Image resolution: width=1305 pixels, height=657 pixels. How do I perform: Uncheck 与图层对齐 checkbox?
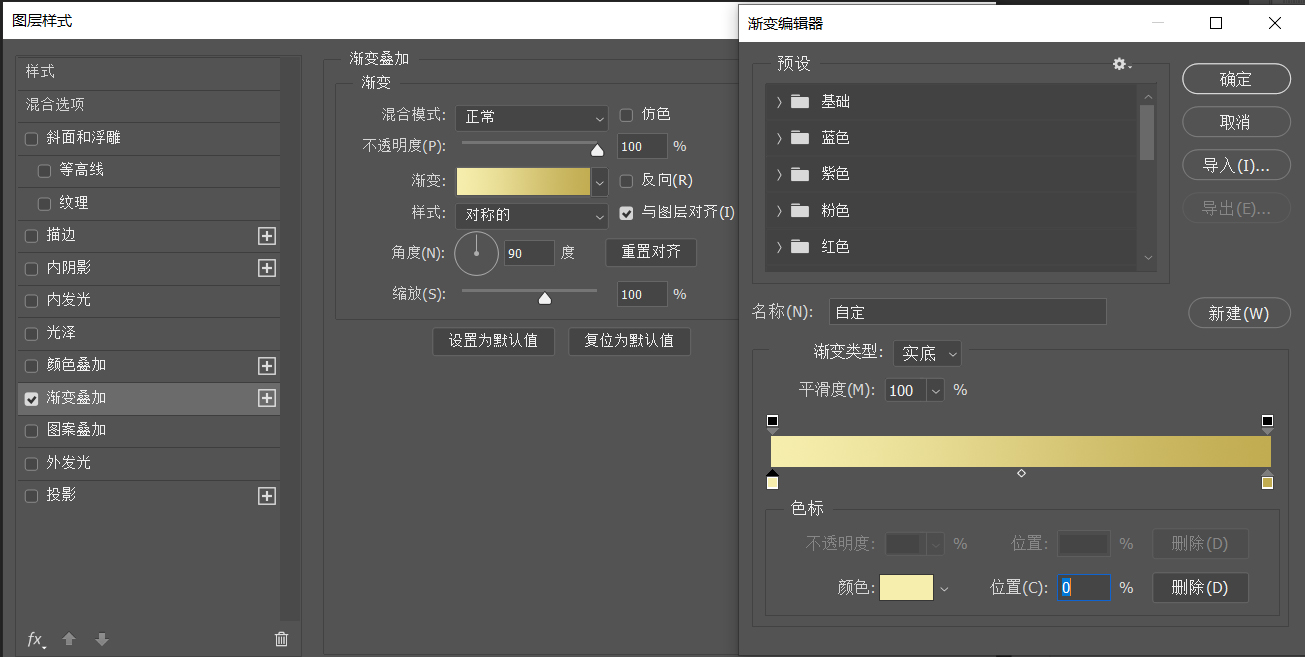[x=627, y=213]
